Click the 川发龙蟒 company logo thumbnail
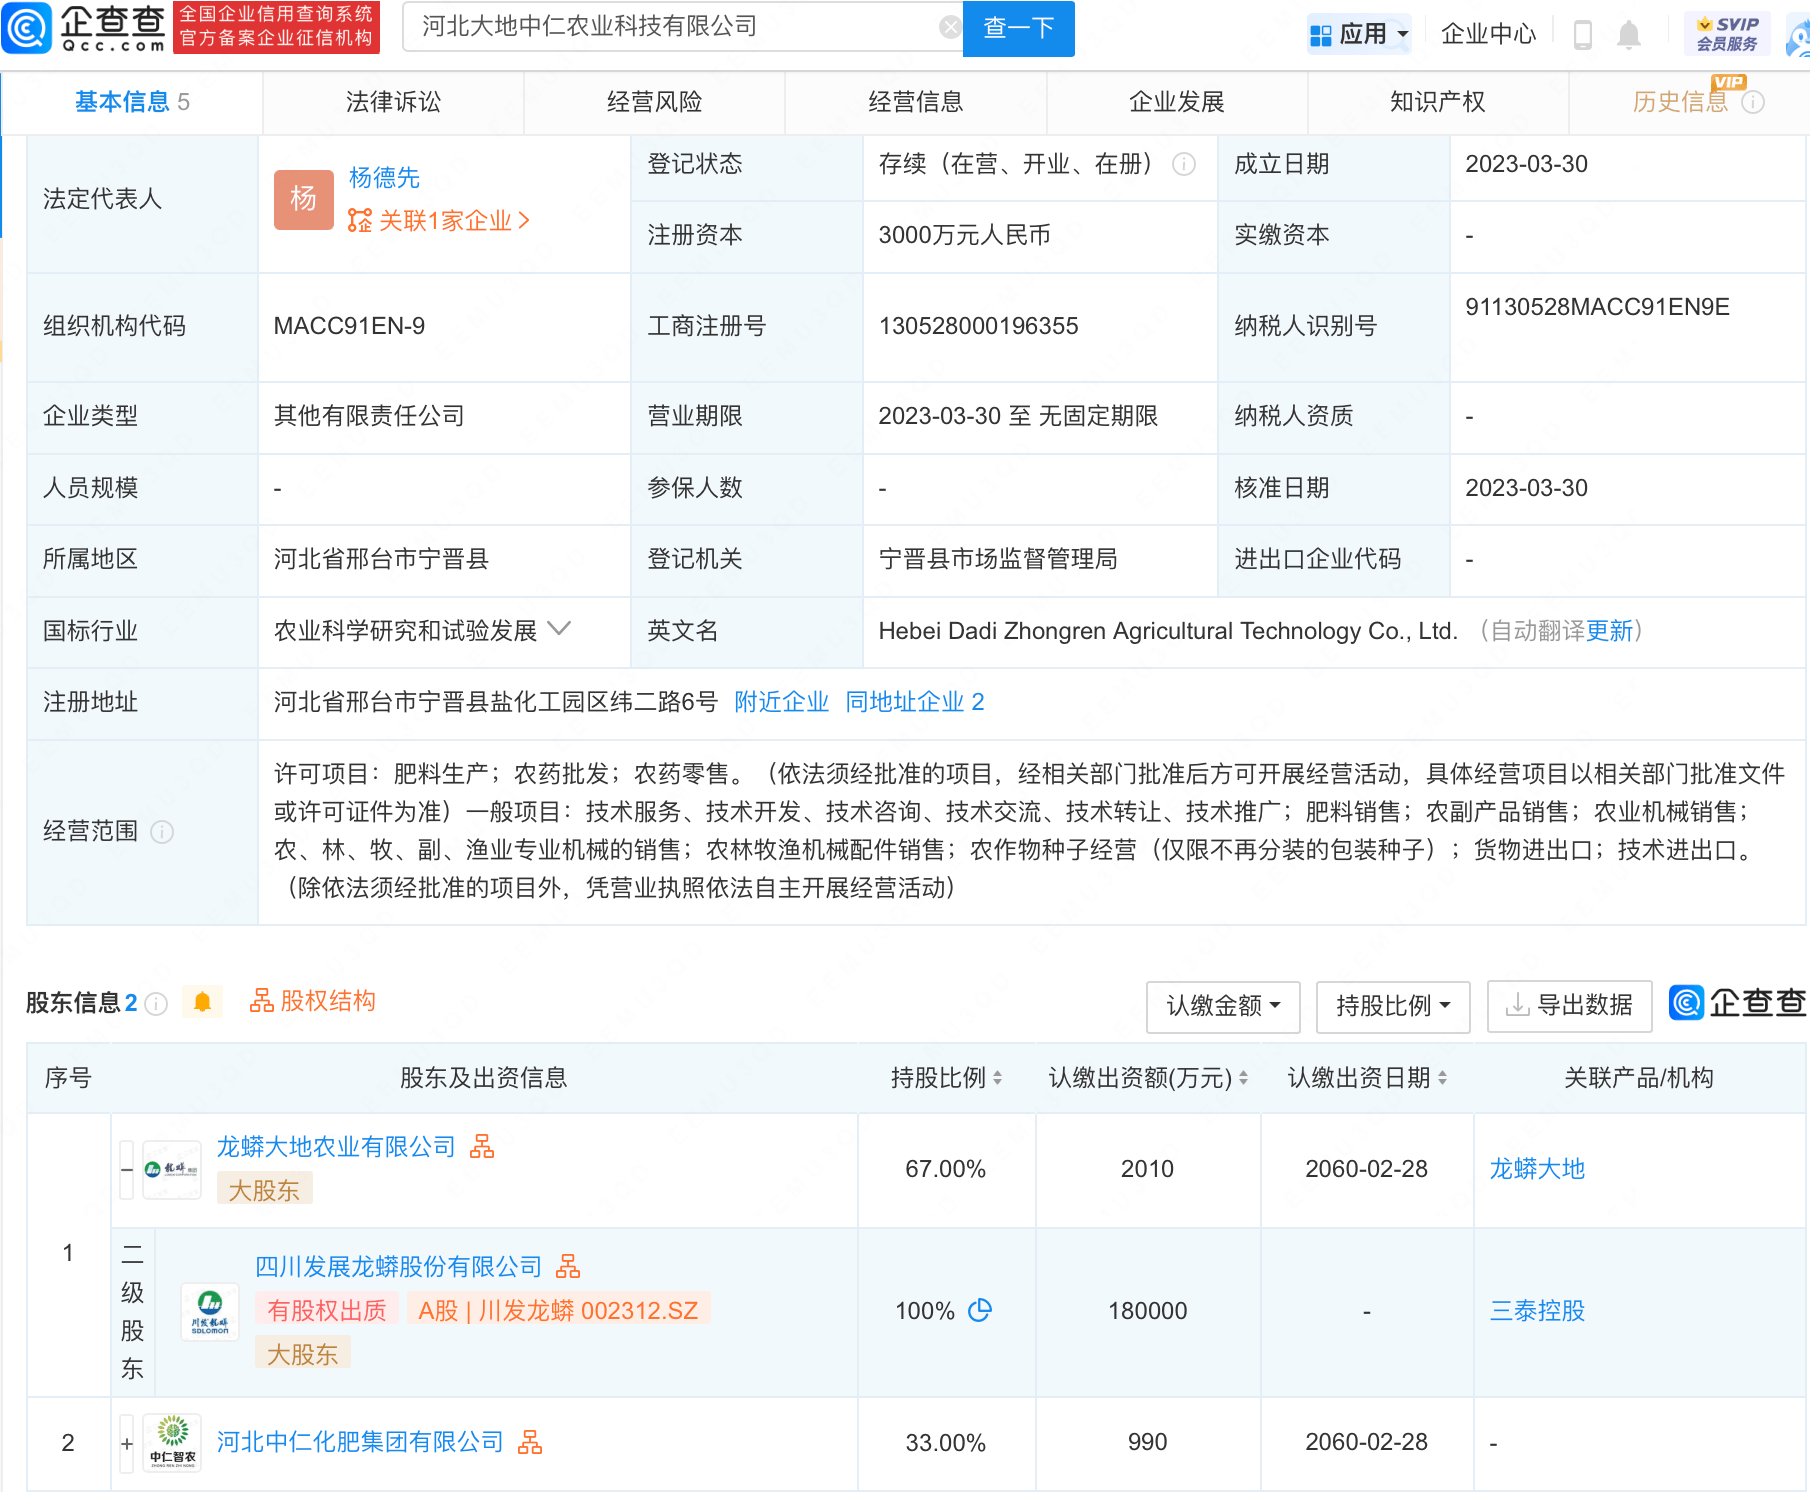The width and height of the screenshot is (1810, 1492). (x=210, y=1311)
